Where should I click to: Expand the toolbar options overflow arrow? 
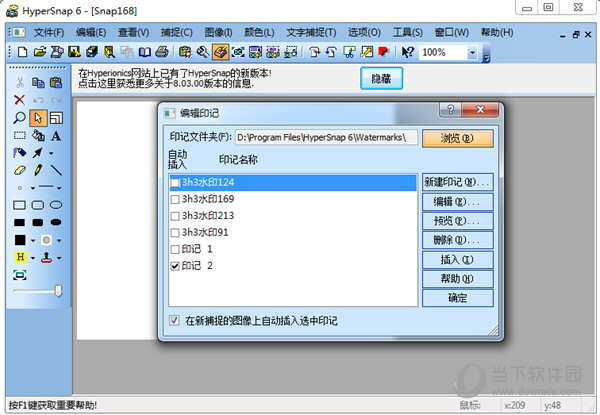[x=486, y=59]
